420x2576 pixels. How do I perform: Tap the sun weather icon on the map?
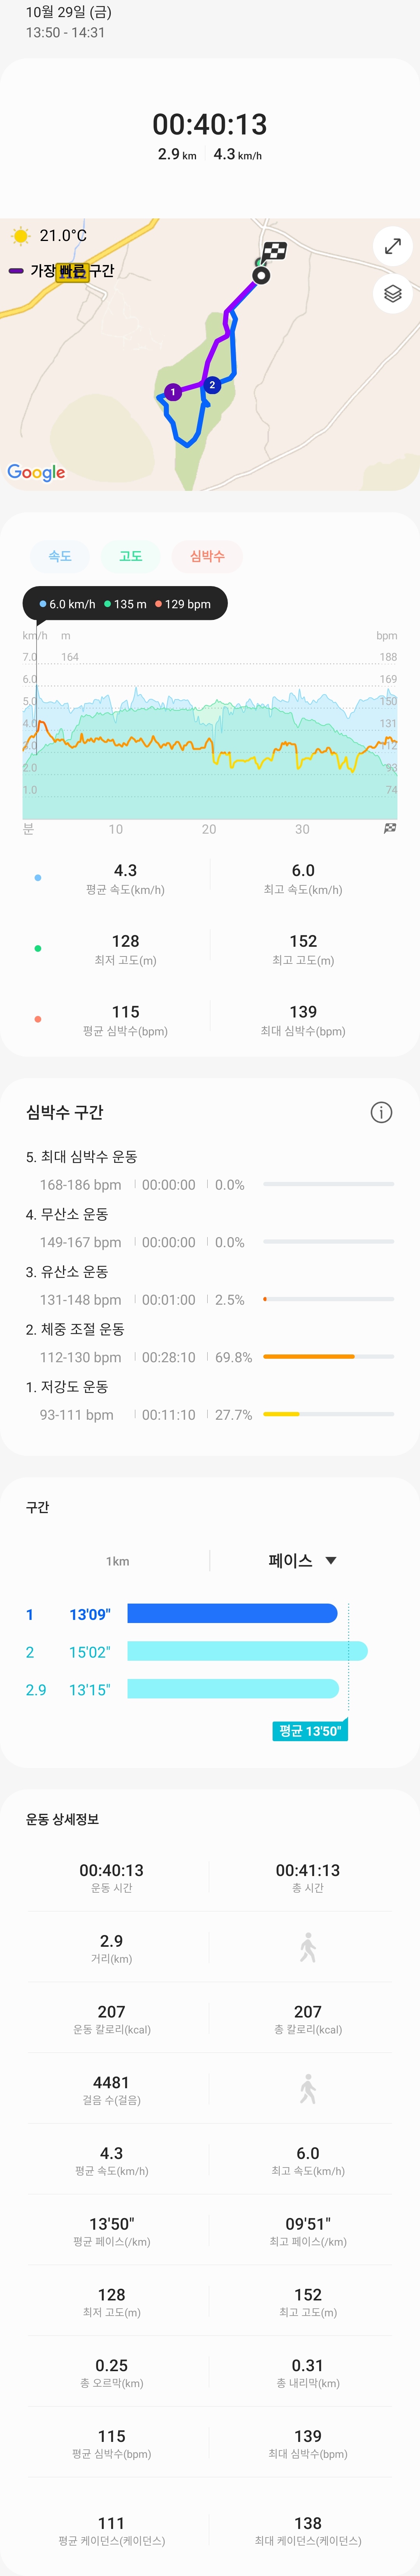[x=20, y=236]
